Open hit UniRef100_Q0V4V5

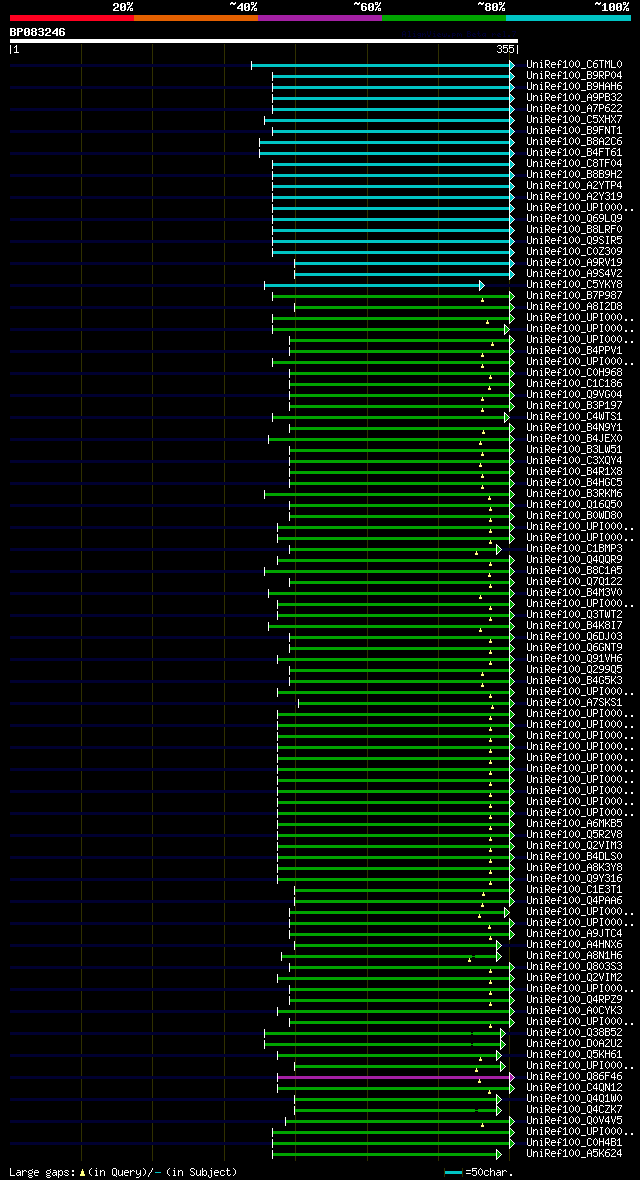[x=574, y=1121]
